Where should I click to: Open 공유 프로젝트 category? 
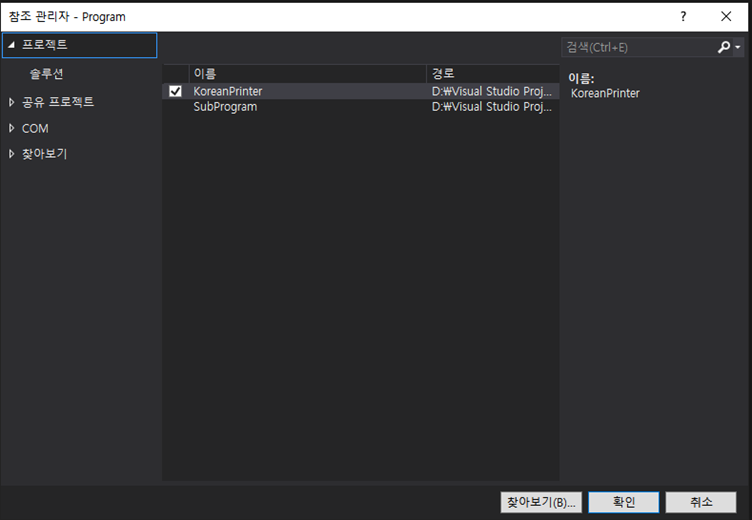tap(58, 102)
